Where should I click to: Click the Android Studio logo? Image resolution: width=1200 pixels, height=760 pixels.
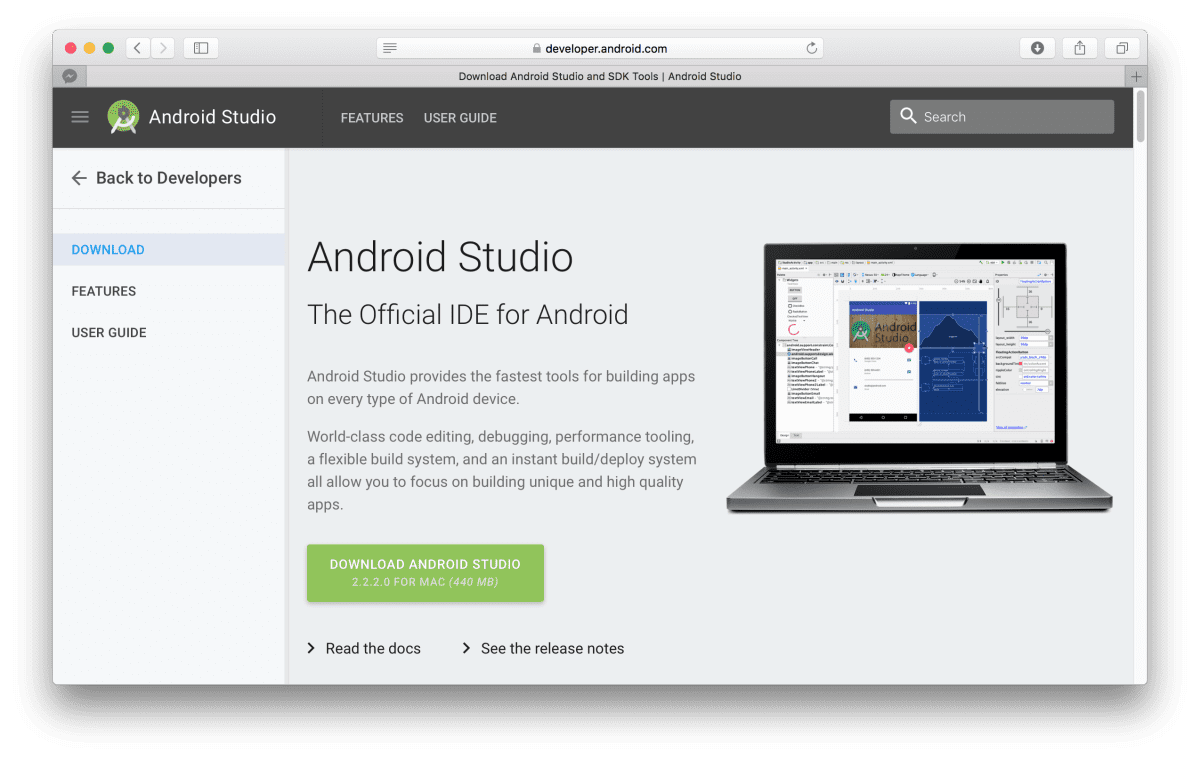tap(123, 116)
